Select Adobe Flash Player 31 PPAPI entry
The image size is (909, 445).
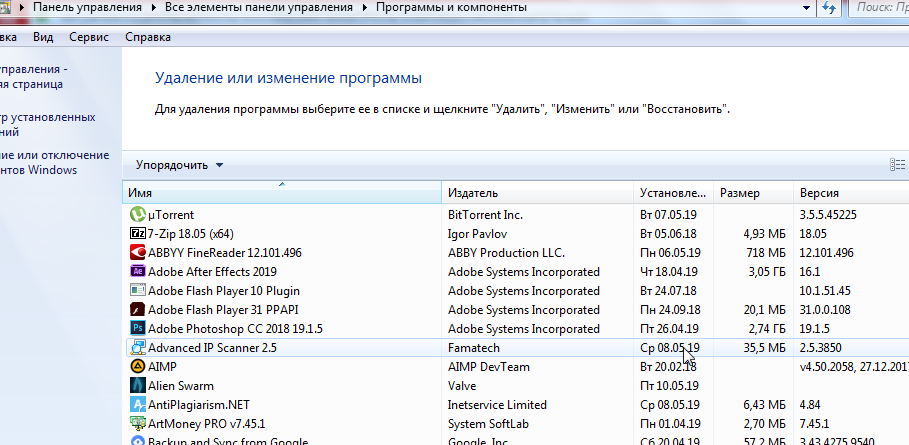(223, 310)
